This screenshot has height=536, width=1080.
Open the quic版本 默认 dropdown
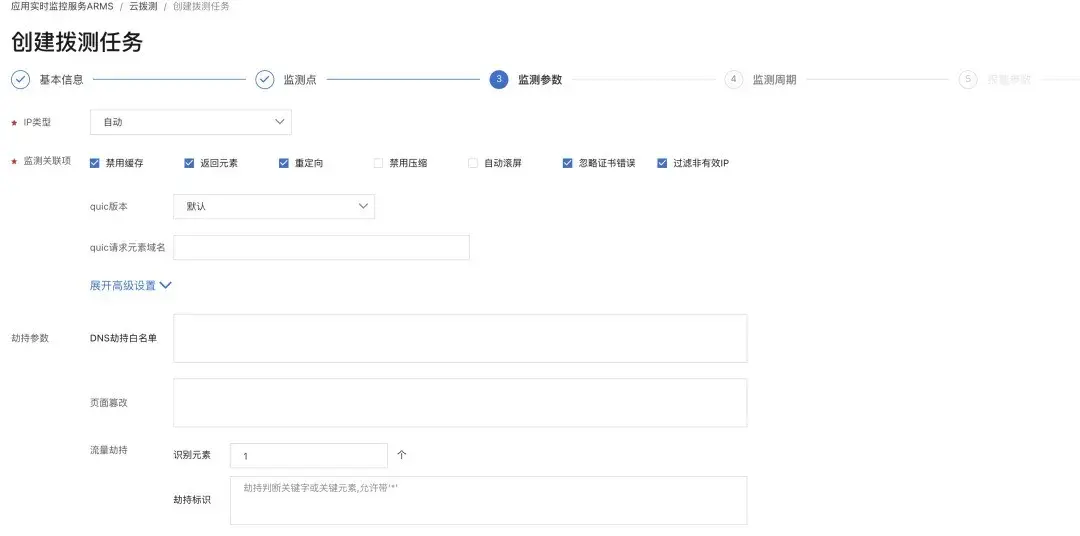[x=274, y=207]
